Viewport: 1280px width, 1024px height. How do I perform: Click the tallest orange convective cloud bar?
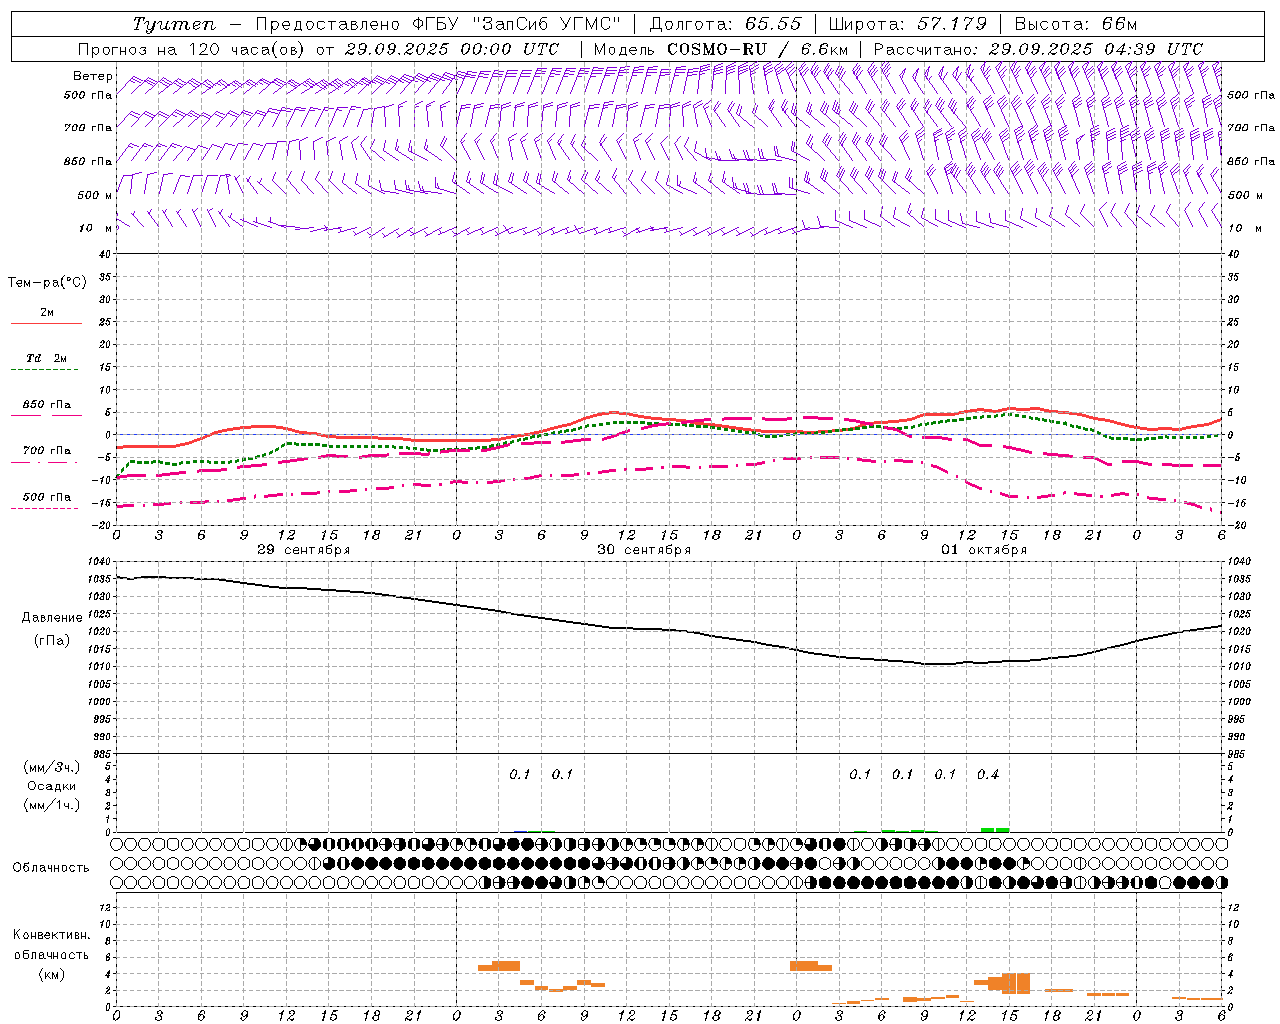tap(1016, 983)
